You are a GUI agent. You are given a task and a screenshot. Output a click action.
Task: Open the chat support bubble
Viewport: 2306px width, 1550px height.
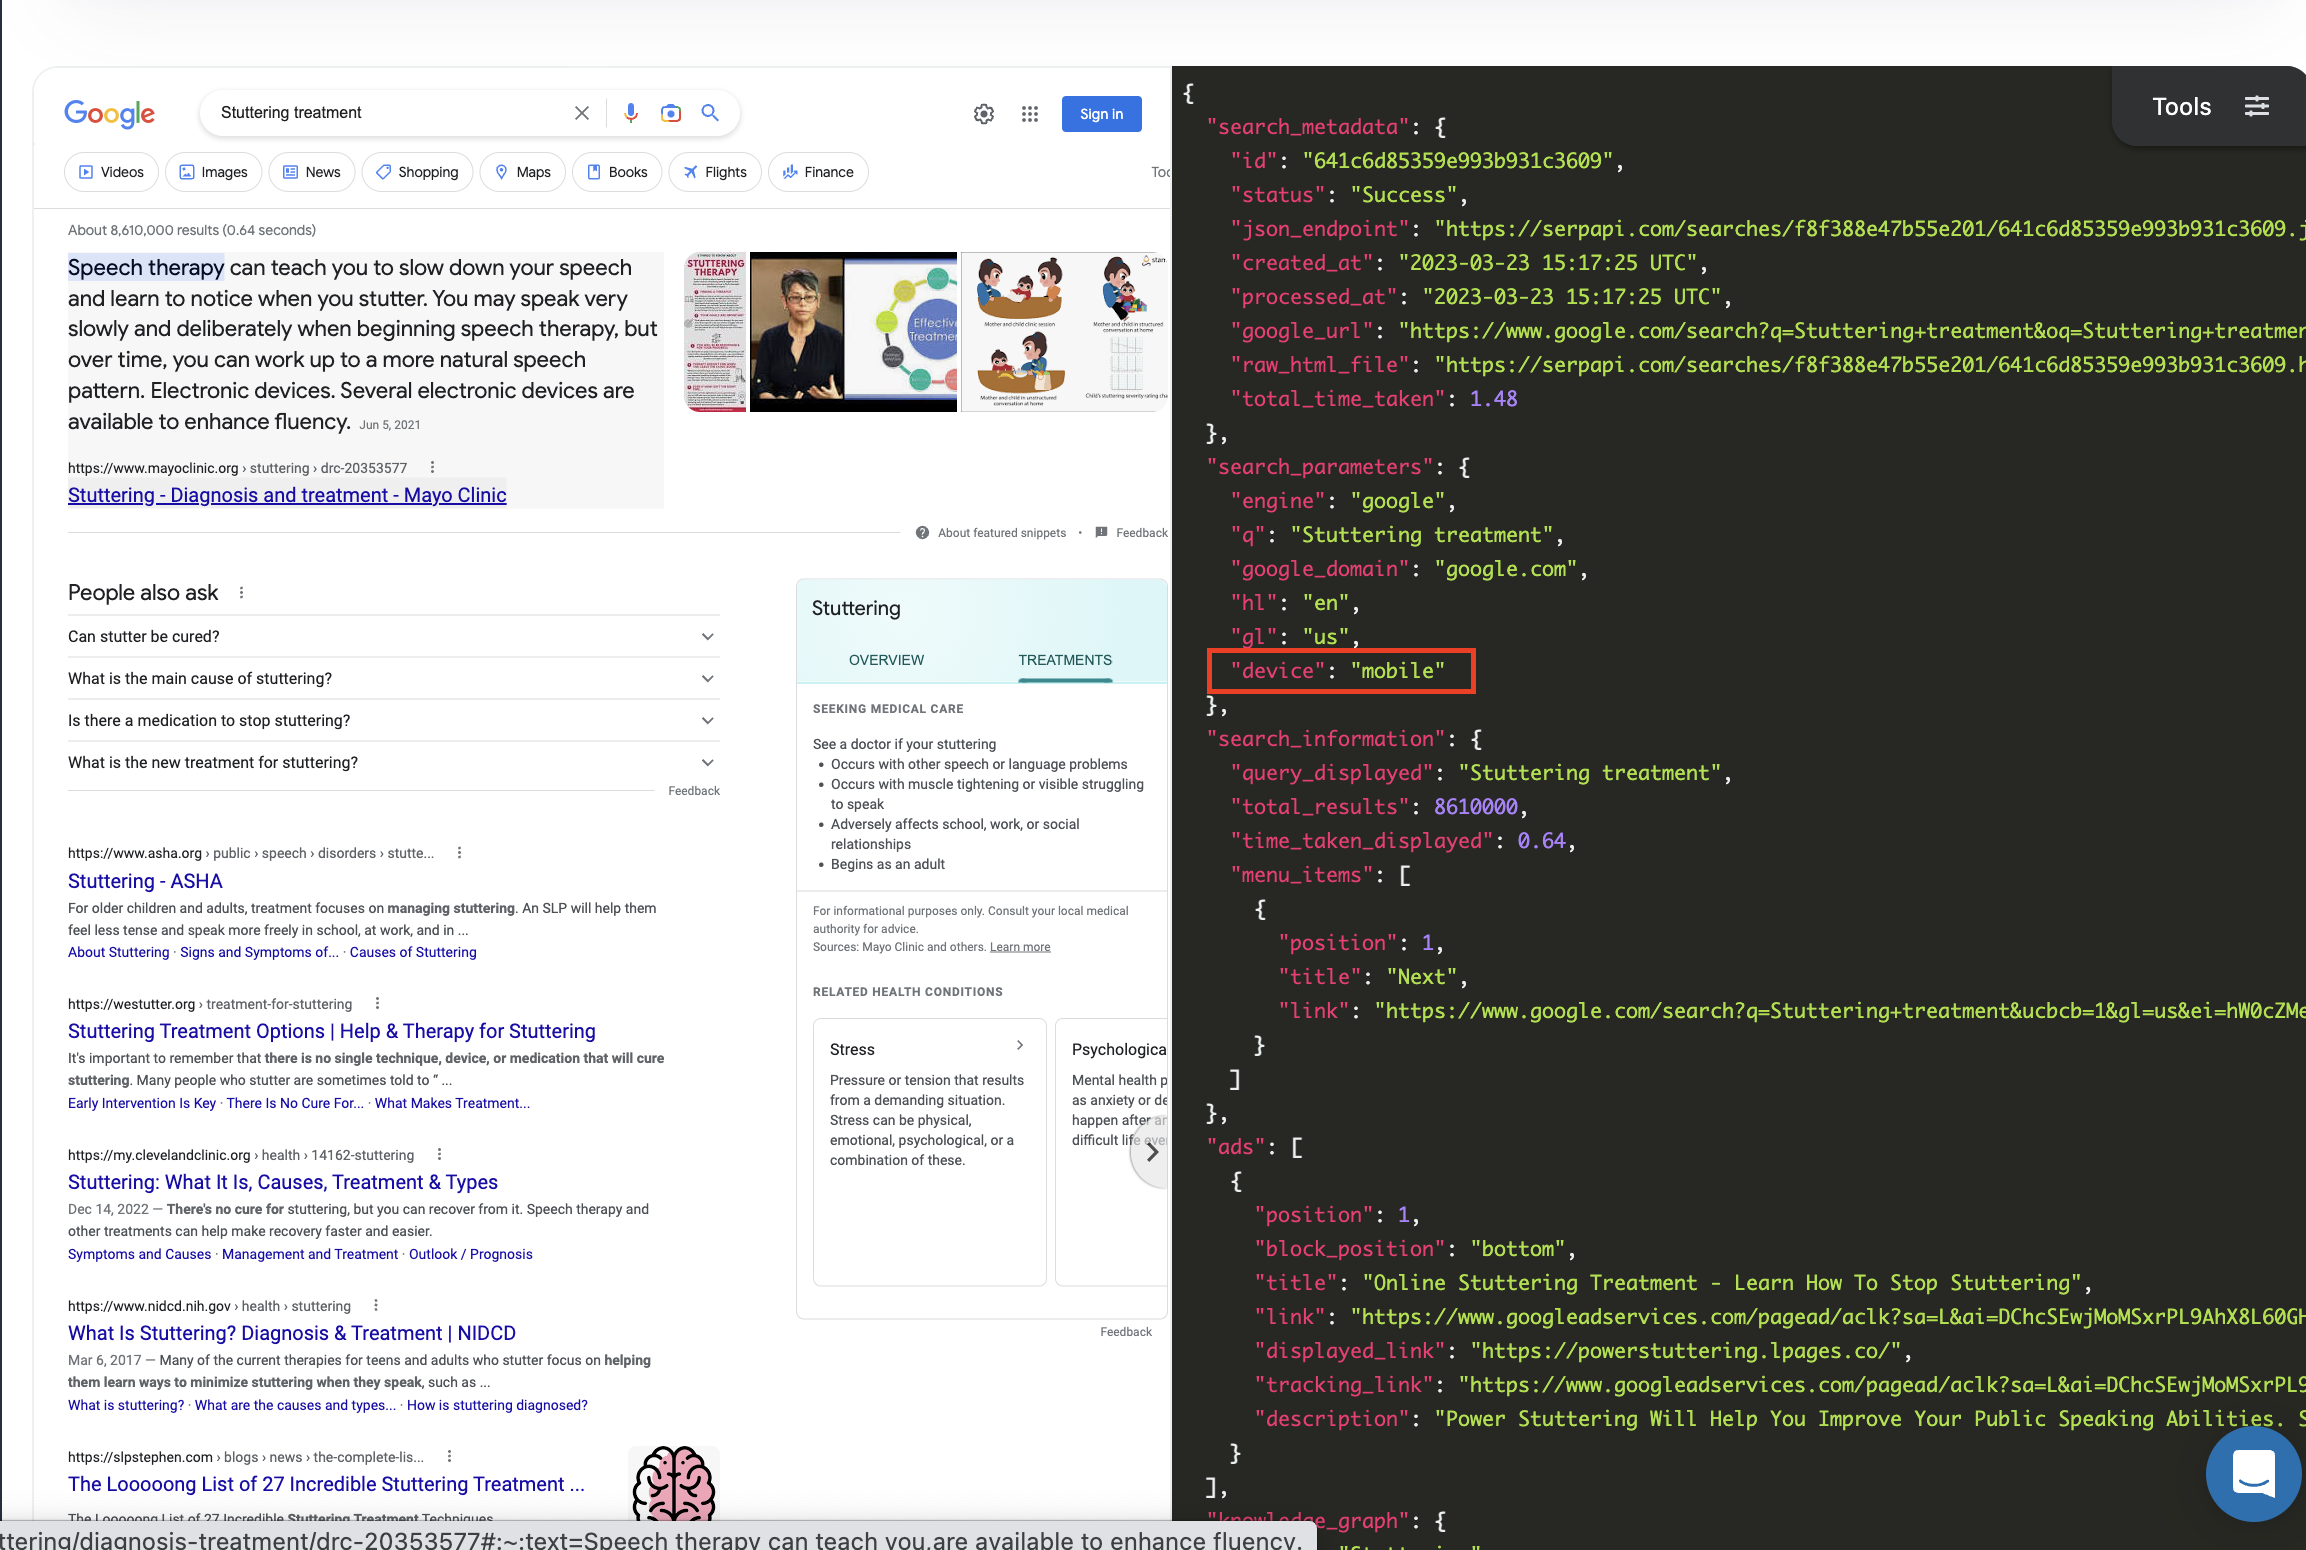(2253, 1474)
